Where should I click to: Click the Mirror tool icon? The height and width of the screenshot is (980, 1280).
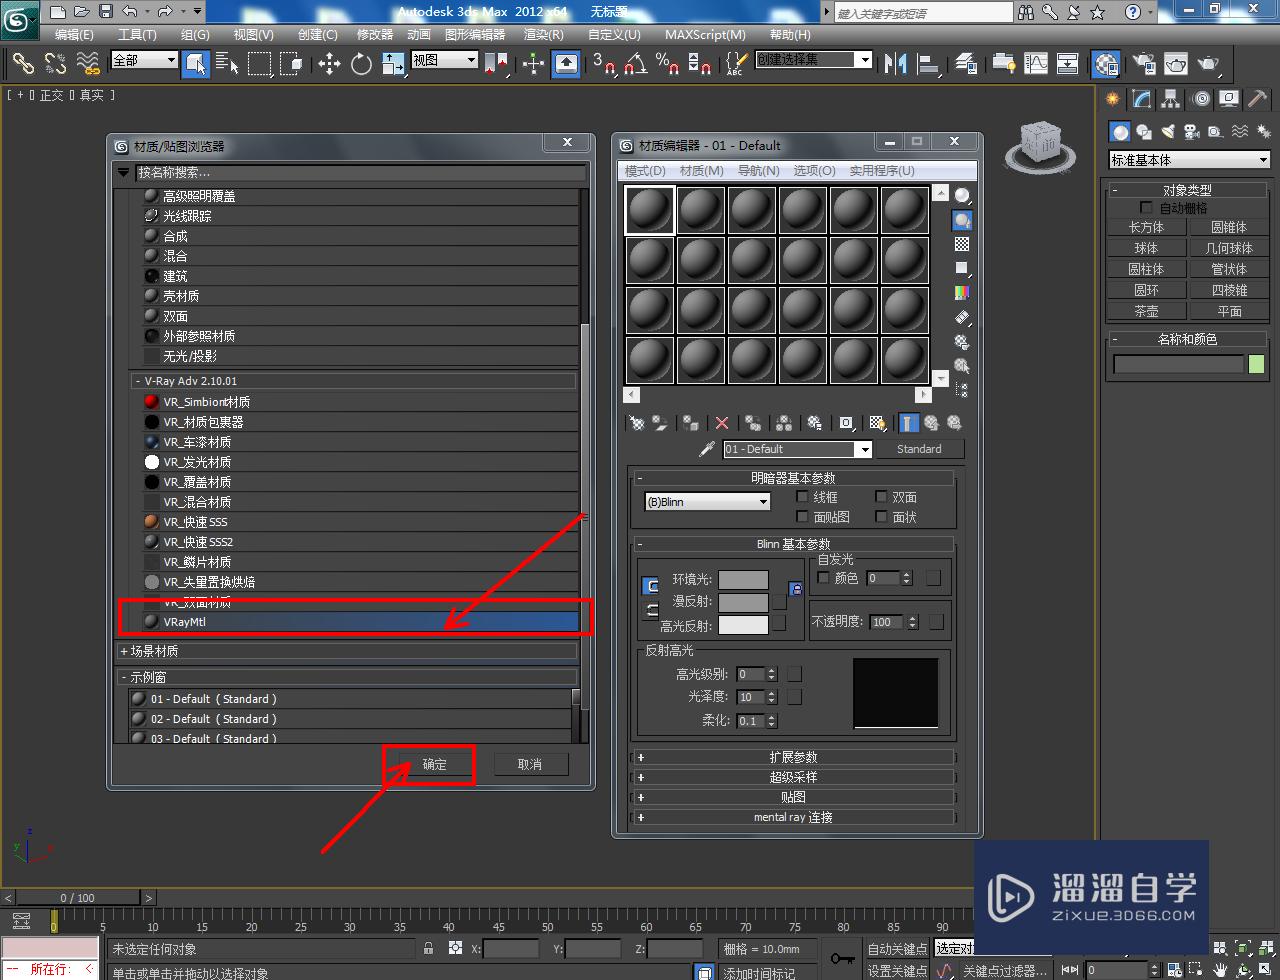[896, 64]
